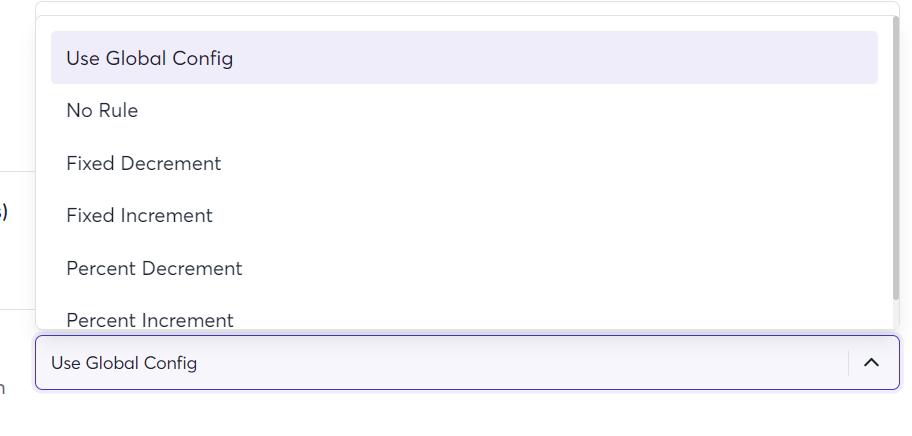Set the rule type to No Rule
The image size is (912, 436).
pos(464,110)
